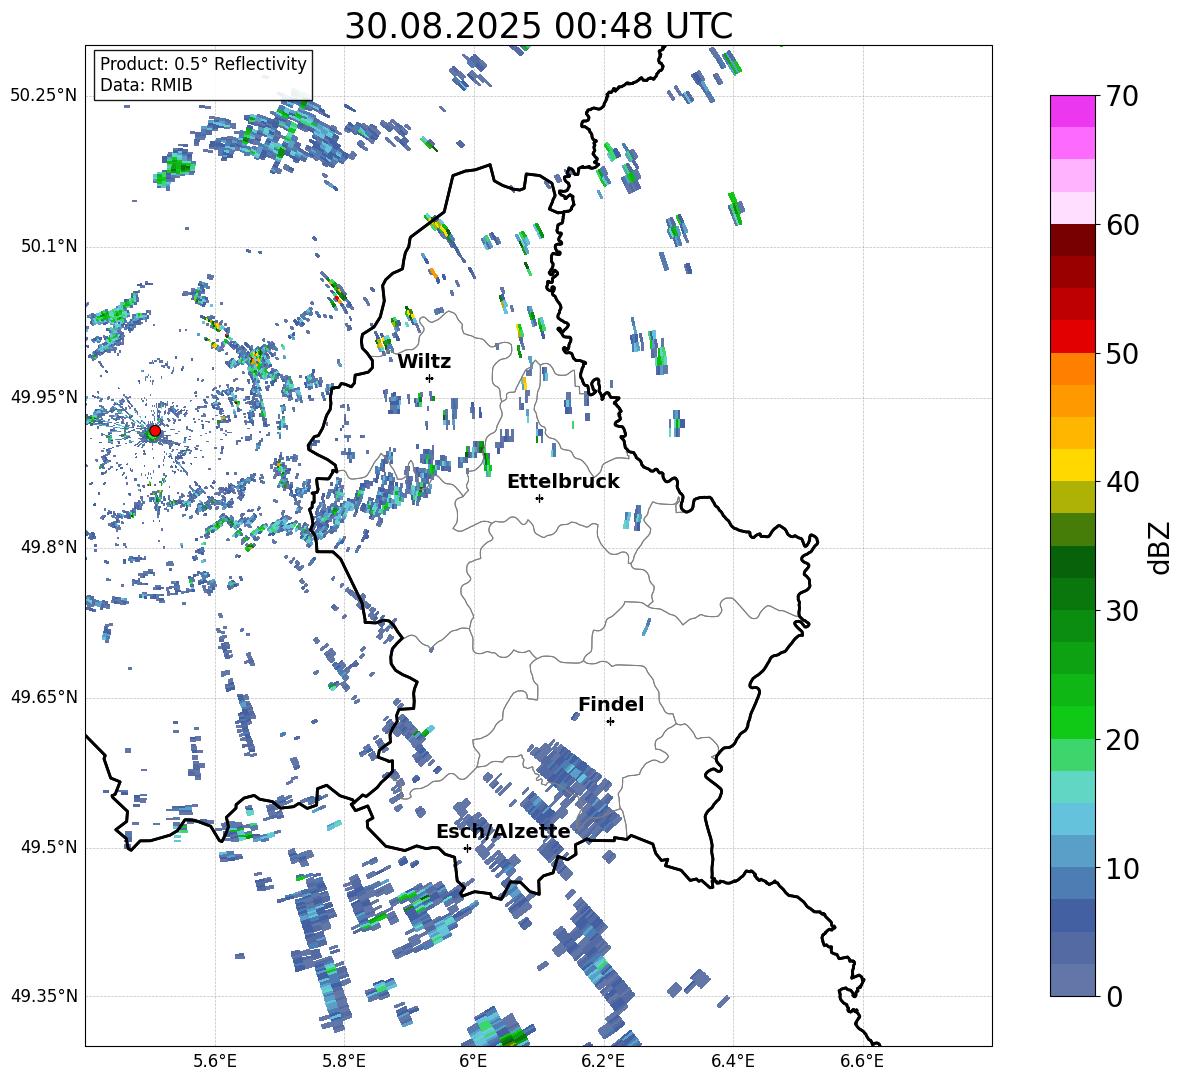Click the longitude label 6.2°E
This screenshot has height=1081, width=1184.
[x=603, y=1061]
